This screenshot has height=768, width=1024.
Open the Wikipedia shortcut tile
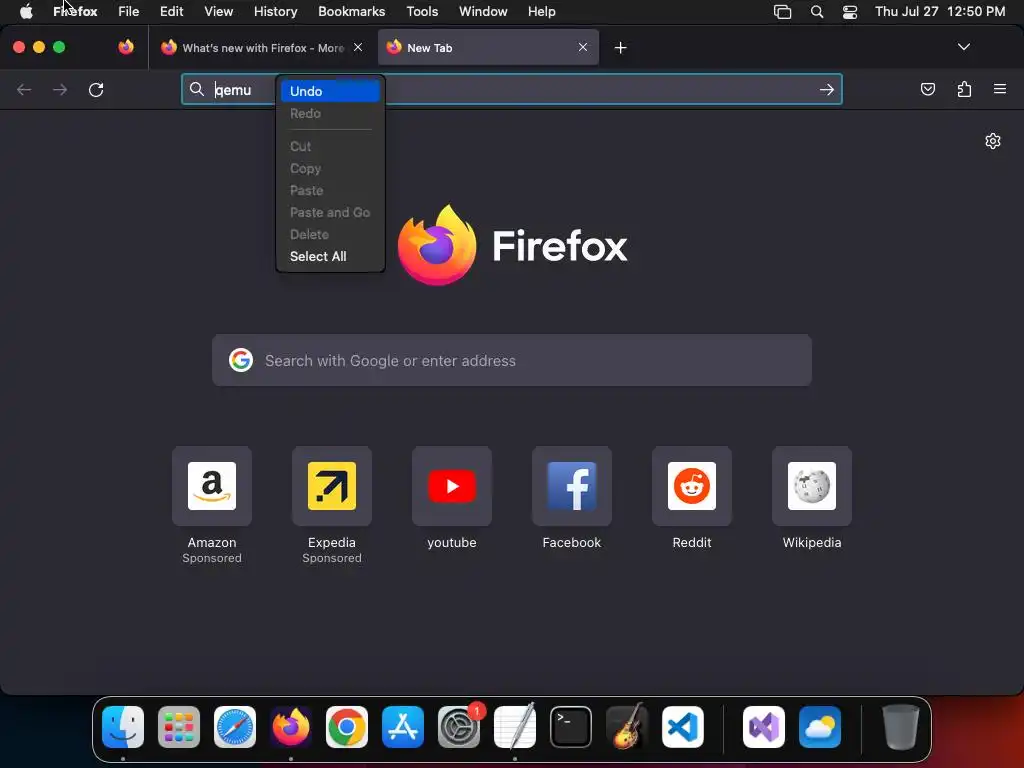point(812,486)
